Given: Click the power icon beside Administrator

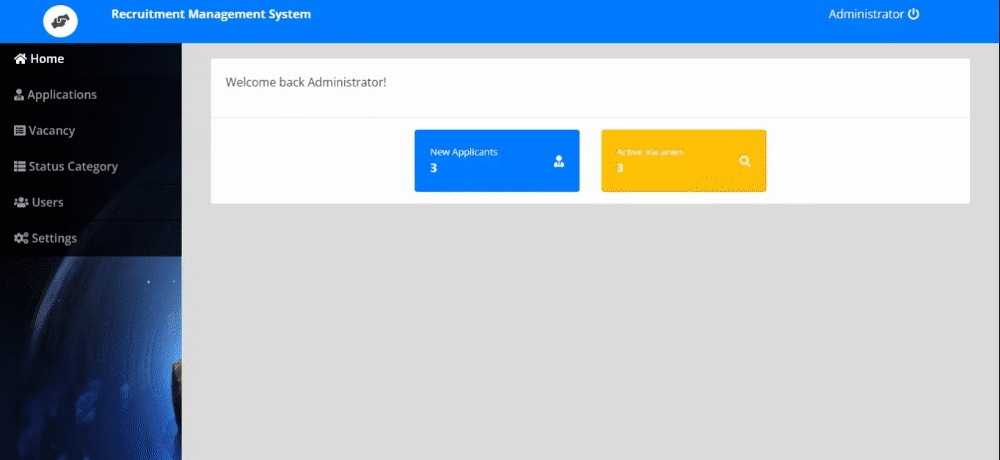Looking at the screenshot, I should click(913, 14).
